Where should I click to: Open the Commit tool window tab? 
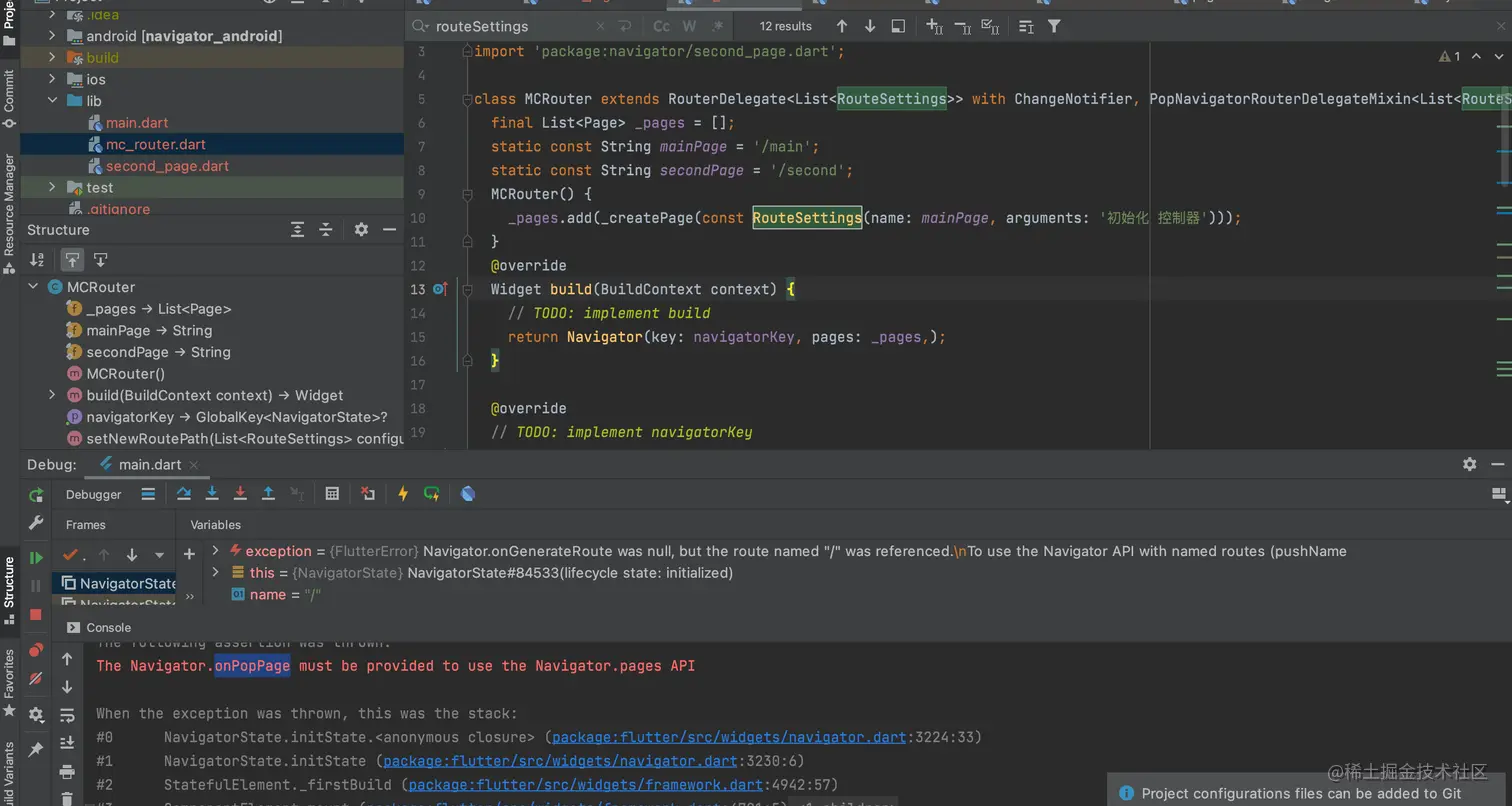9,99
